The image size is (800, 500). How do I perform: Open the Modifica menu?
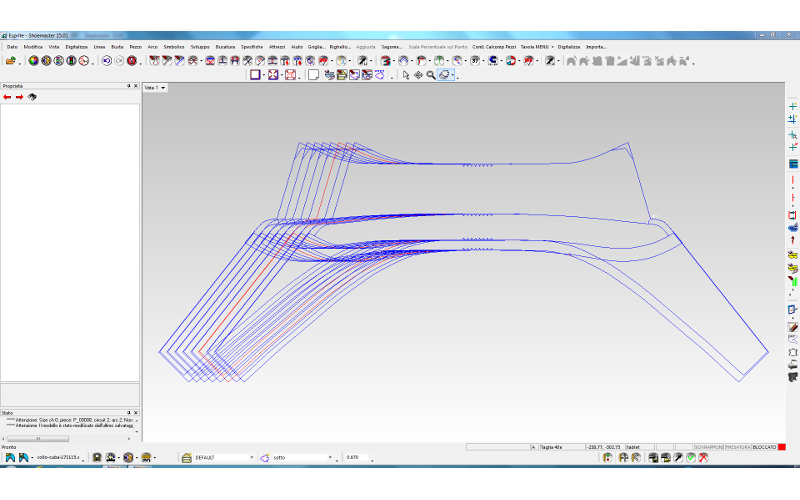click(33, 46)
